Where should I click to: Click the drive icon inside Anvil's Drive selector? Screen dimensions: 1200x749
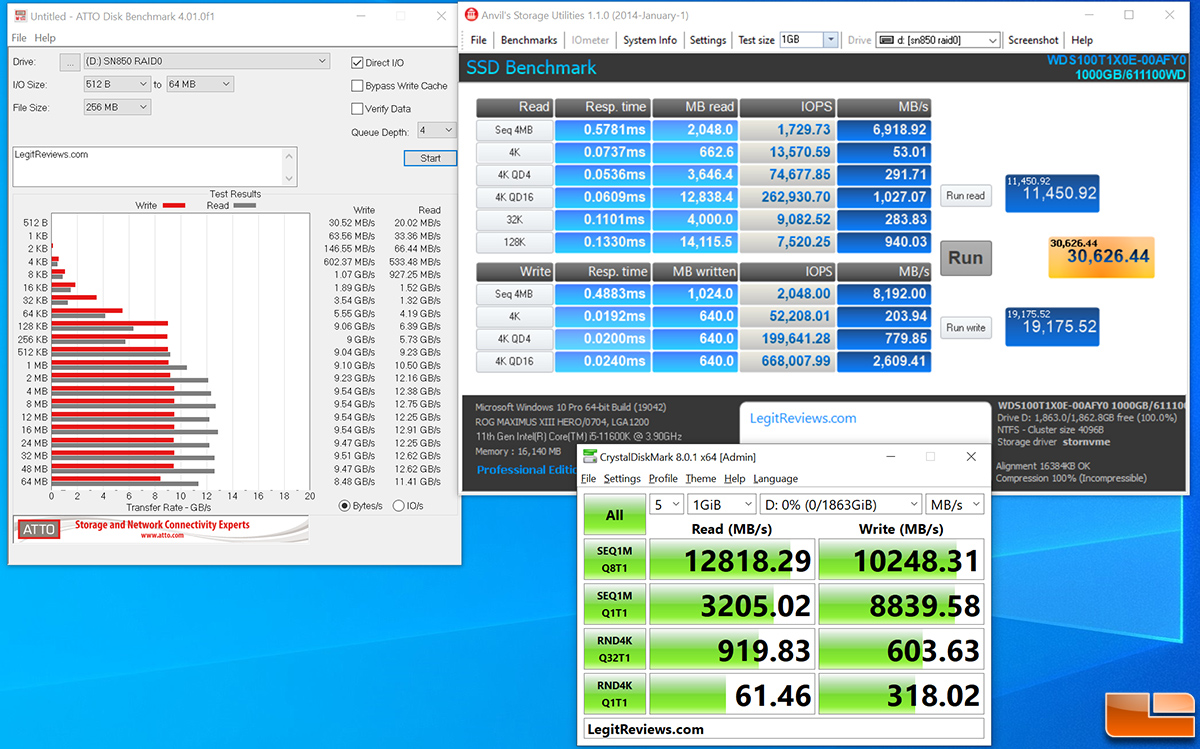(884, 40)
